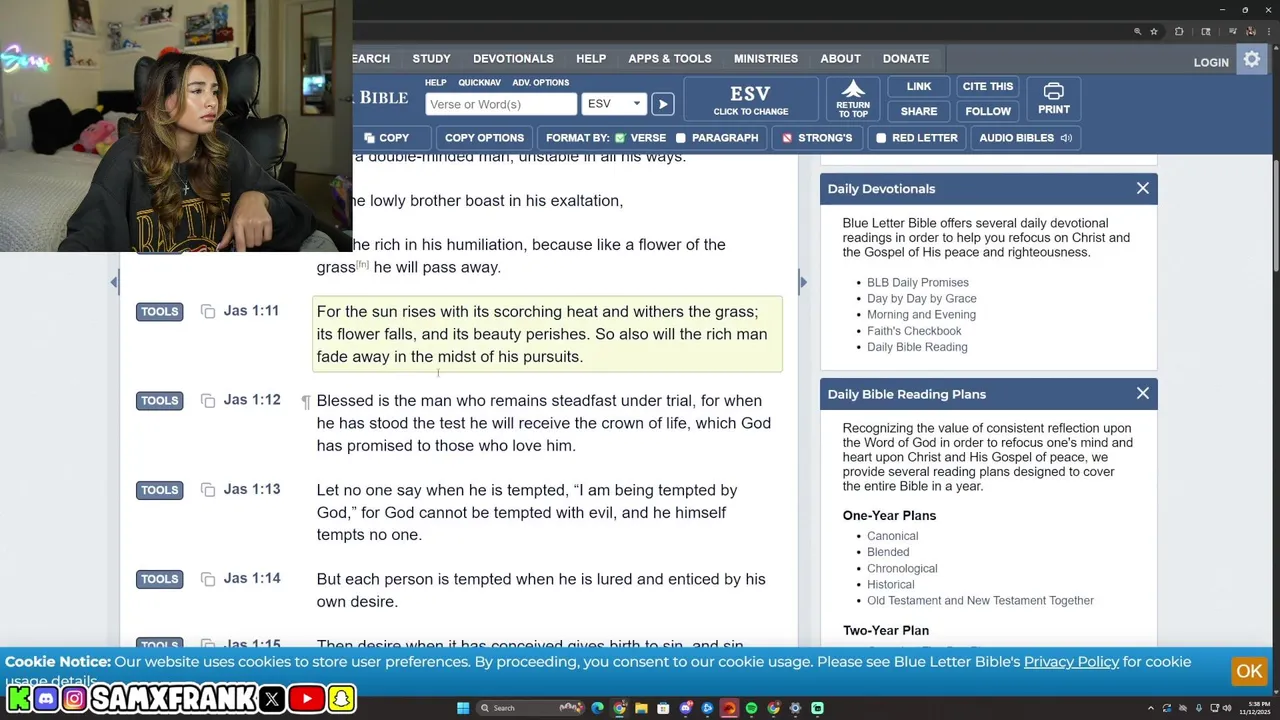Open the Windows Start menu

coord(463,708)
